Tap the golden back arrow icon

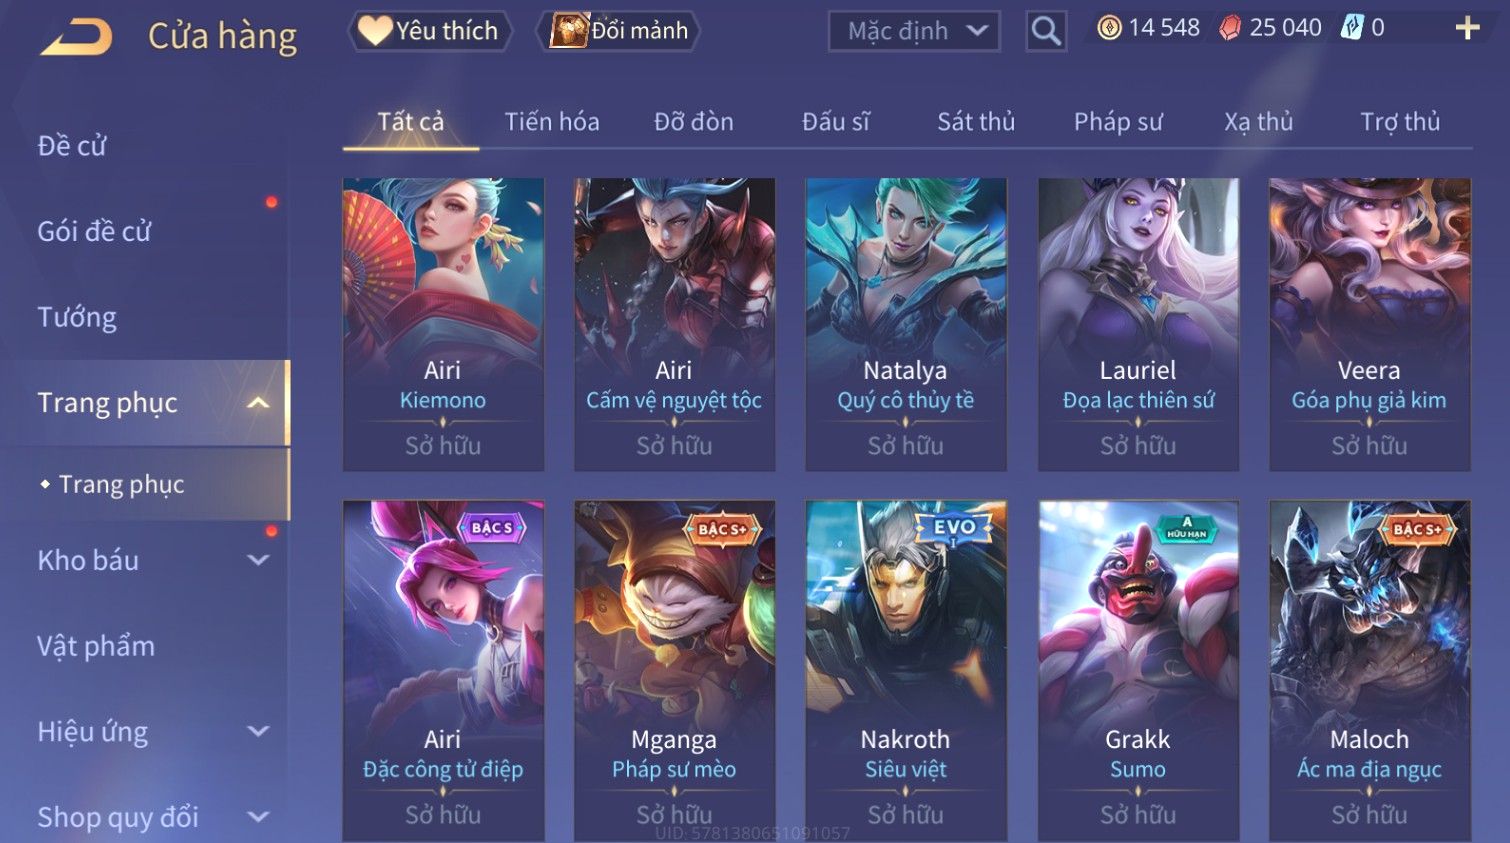(x=77, y=37)
